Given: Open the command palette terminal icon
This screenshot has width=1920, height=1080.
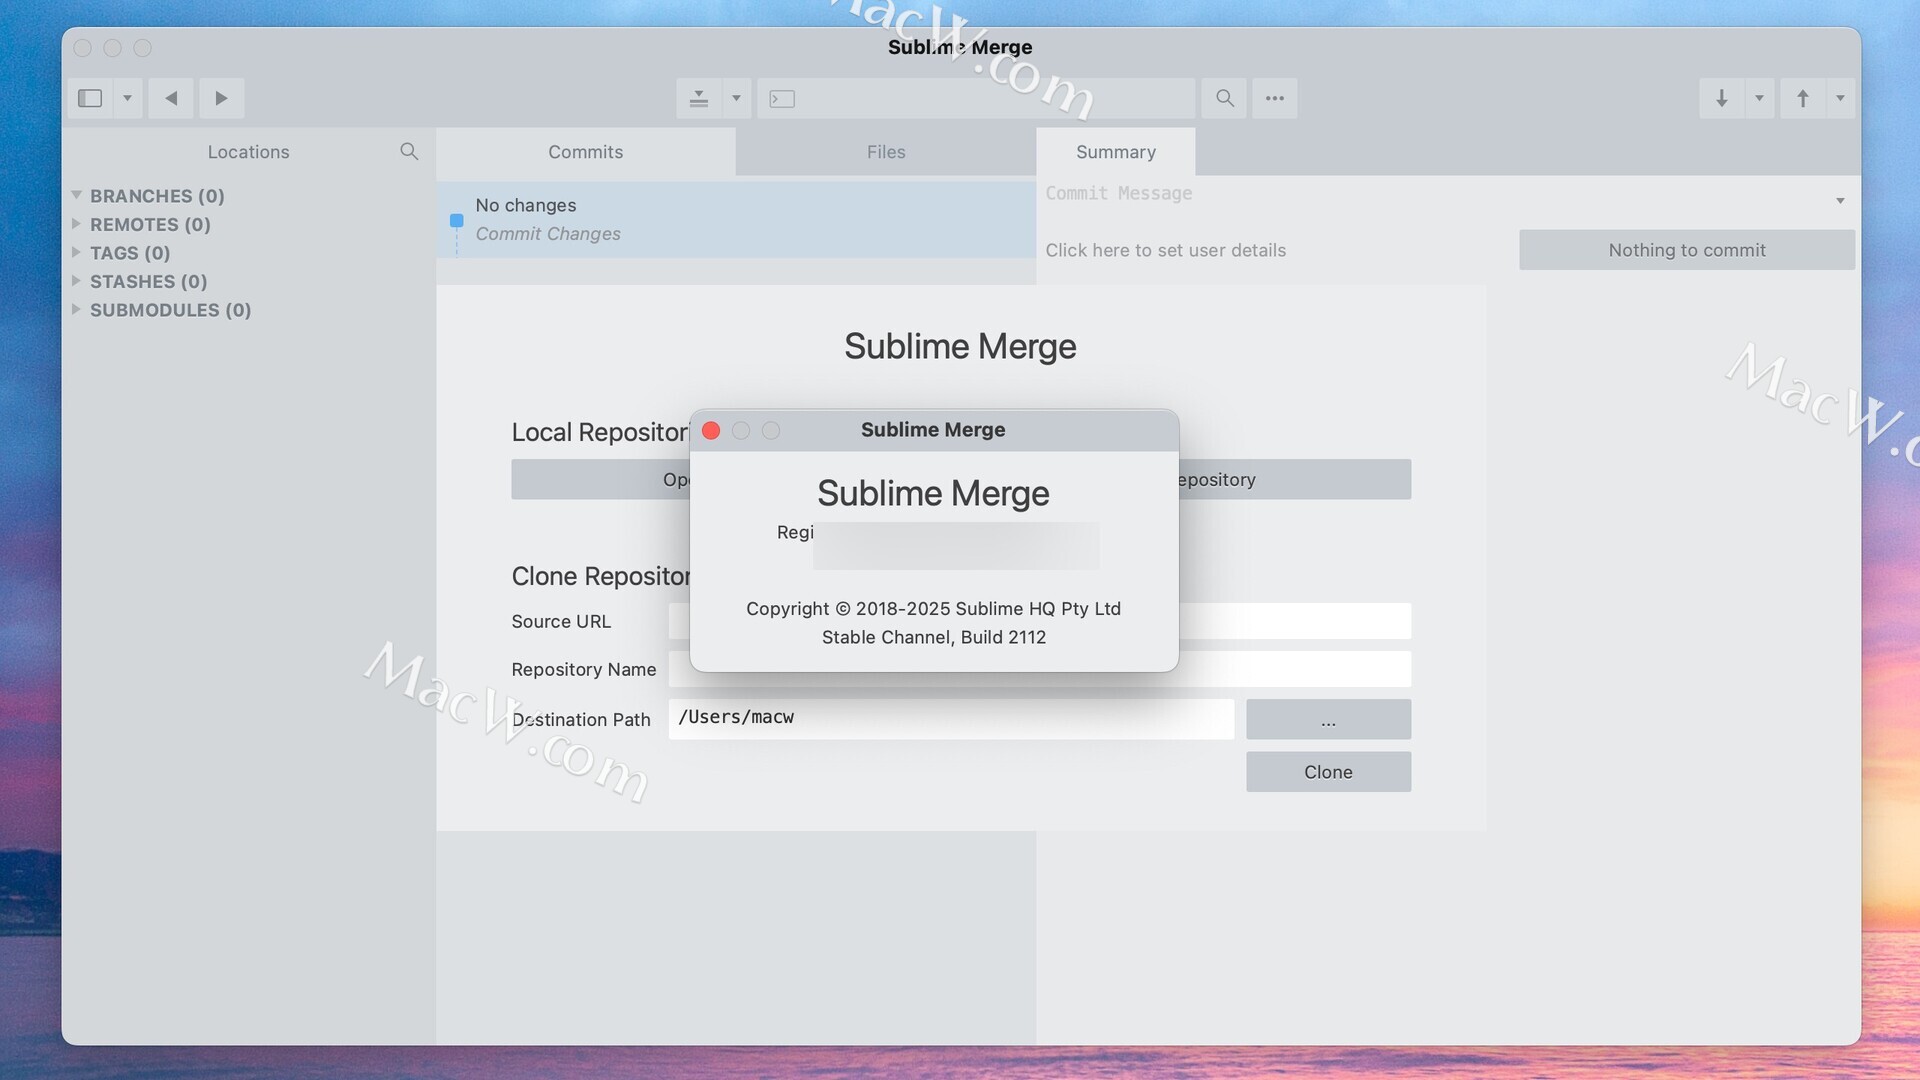Looking at the screenshot, I should [x=782, y=98].
